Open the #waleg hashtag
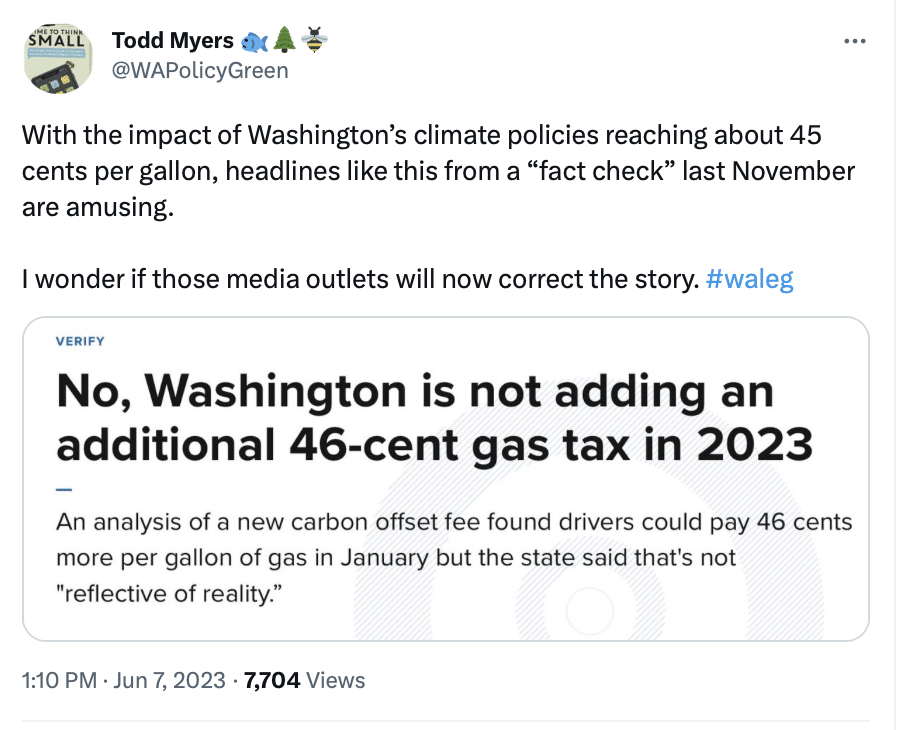 click(x=750, y=279)
